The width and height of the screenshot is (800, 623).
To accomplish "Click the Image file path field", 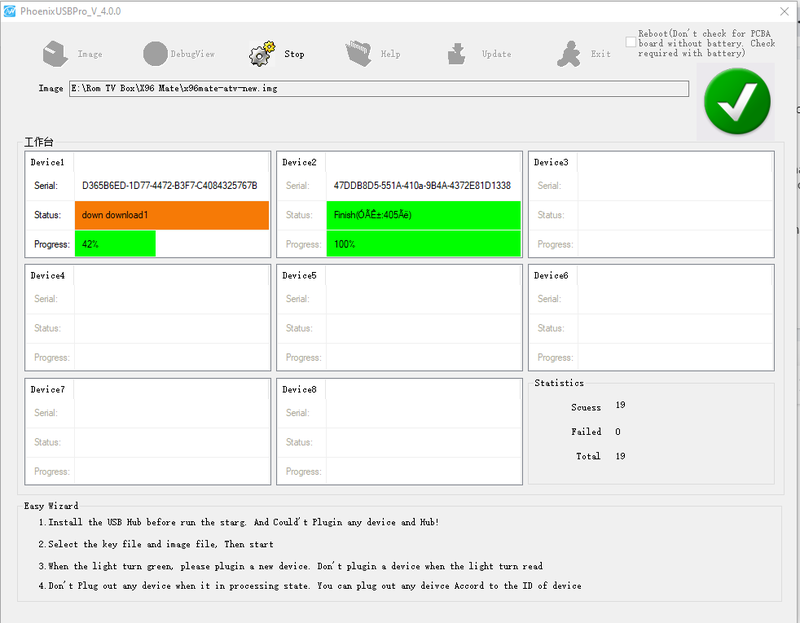I will [x=379, y=88].
